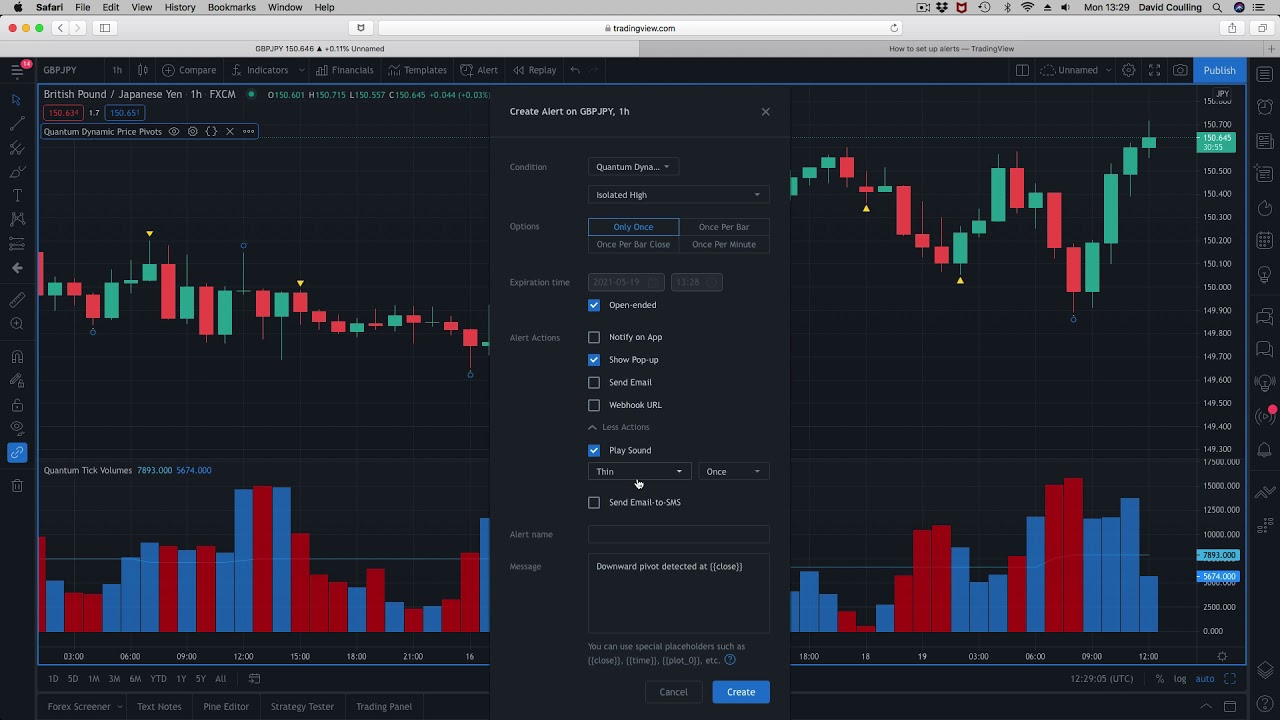Click the Publish button
This screenshot has width=1280, height=720.
click(1219, 70)
